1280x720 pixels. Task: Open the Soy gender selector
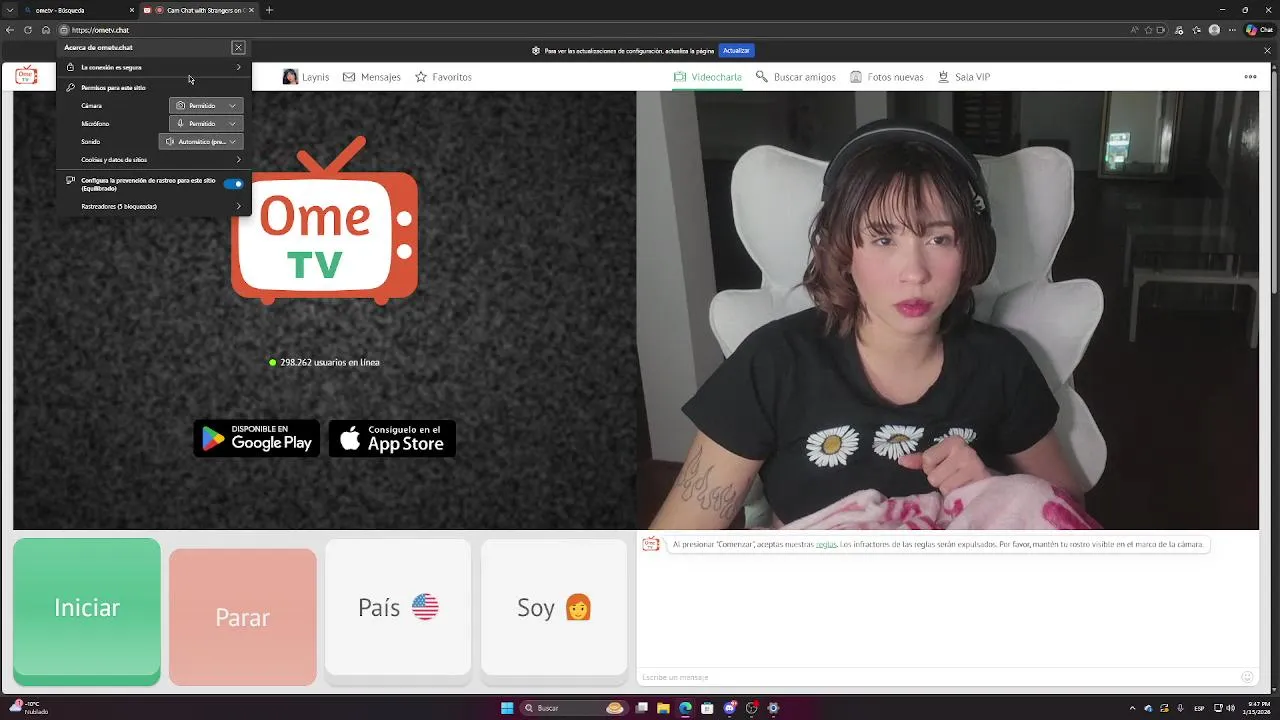pos(554,607)
